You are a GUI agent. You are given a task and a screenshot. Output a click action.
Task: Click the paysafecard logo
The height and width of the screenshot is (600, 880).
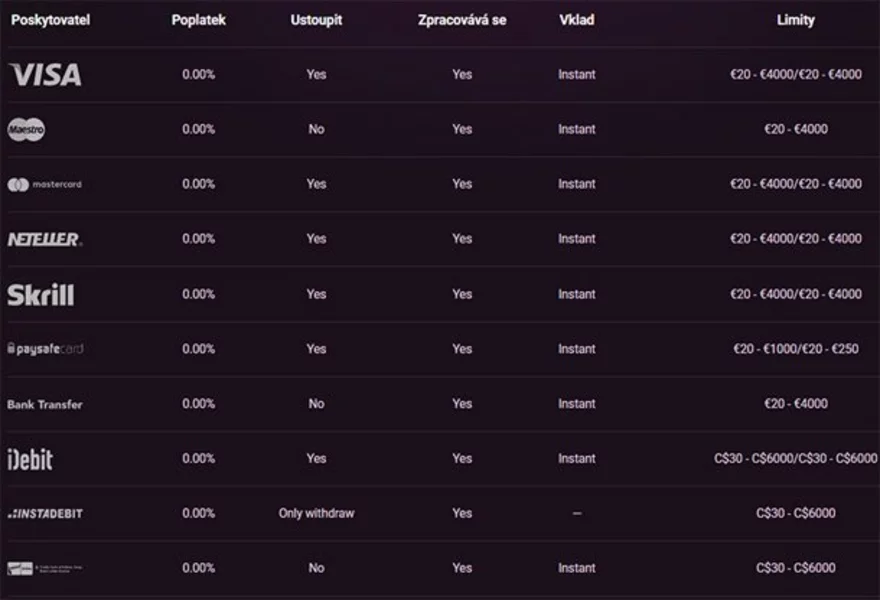click(x=45, y=349)
